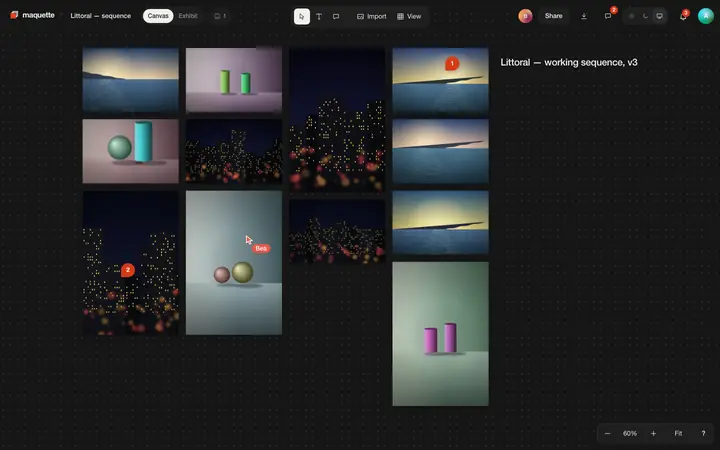
Task: Select the Comment tool in toolbar
Action: [336, 17]
